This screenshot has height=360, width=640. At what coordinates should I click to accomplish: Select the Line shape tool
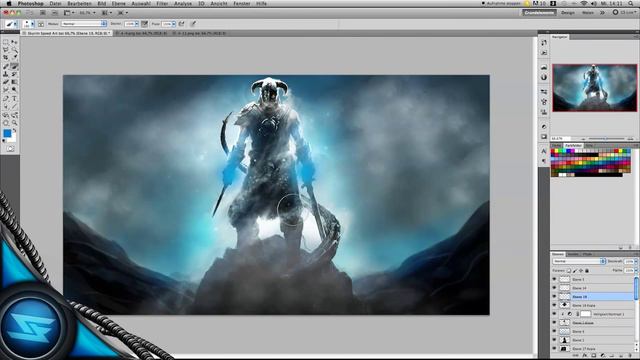[x=14, y=107]
